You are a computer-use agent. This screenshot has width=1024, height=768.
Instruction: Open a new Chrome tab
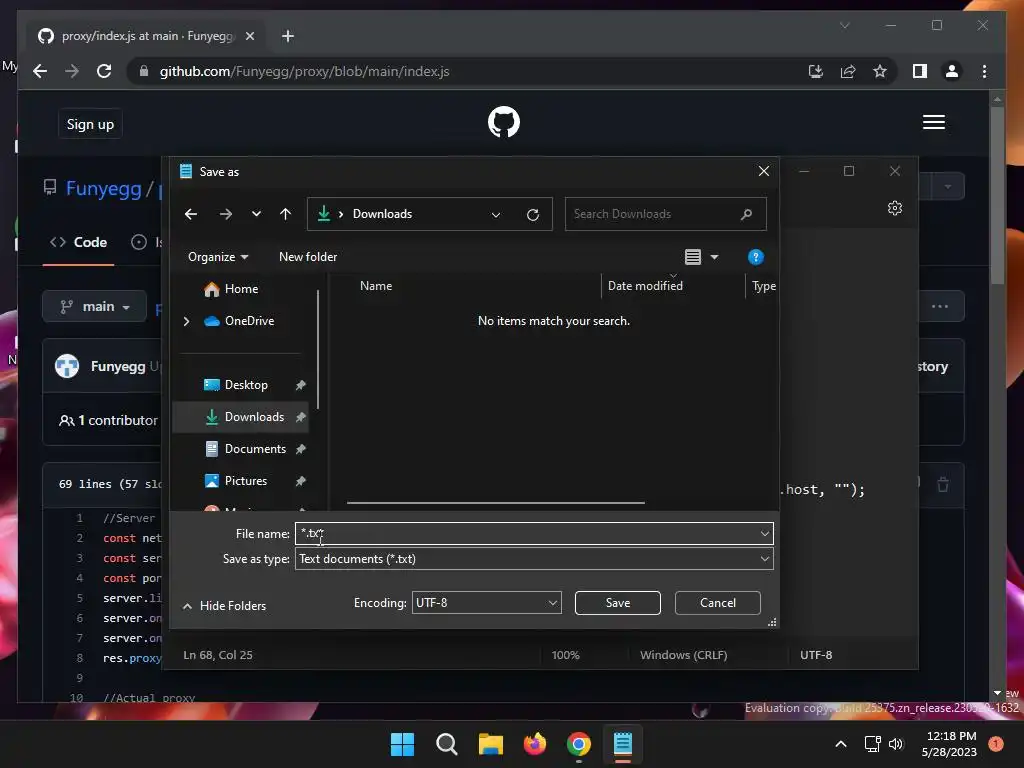pos(288,36)
